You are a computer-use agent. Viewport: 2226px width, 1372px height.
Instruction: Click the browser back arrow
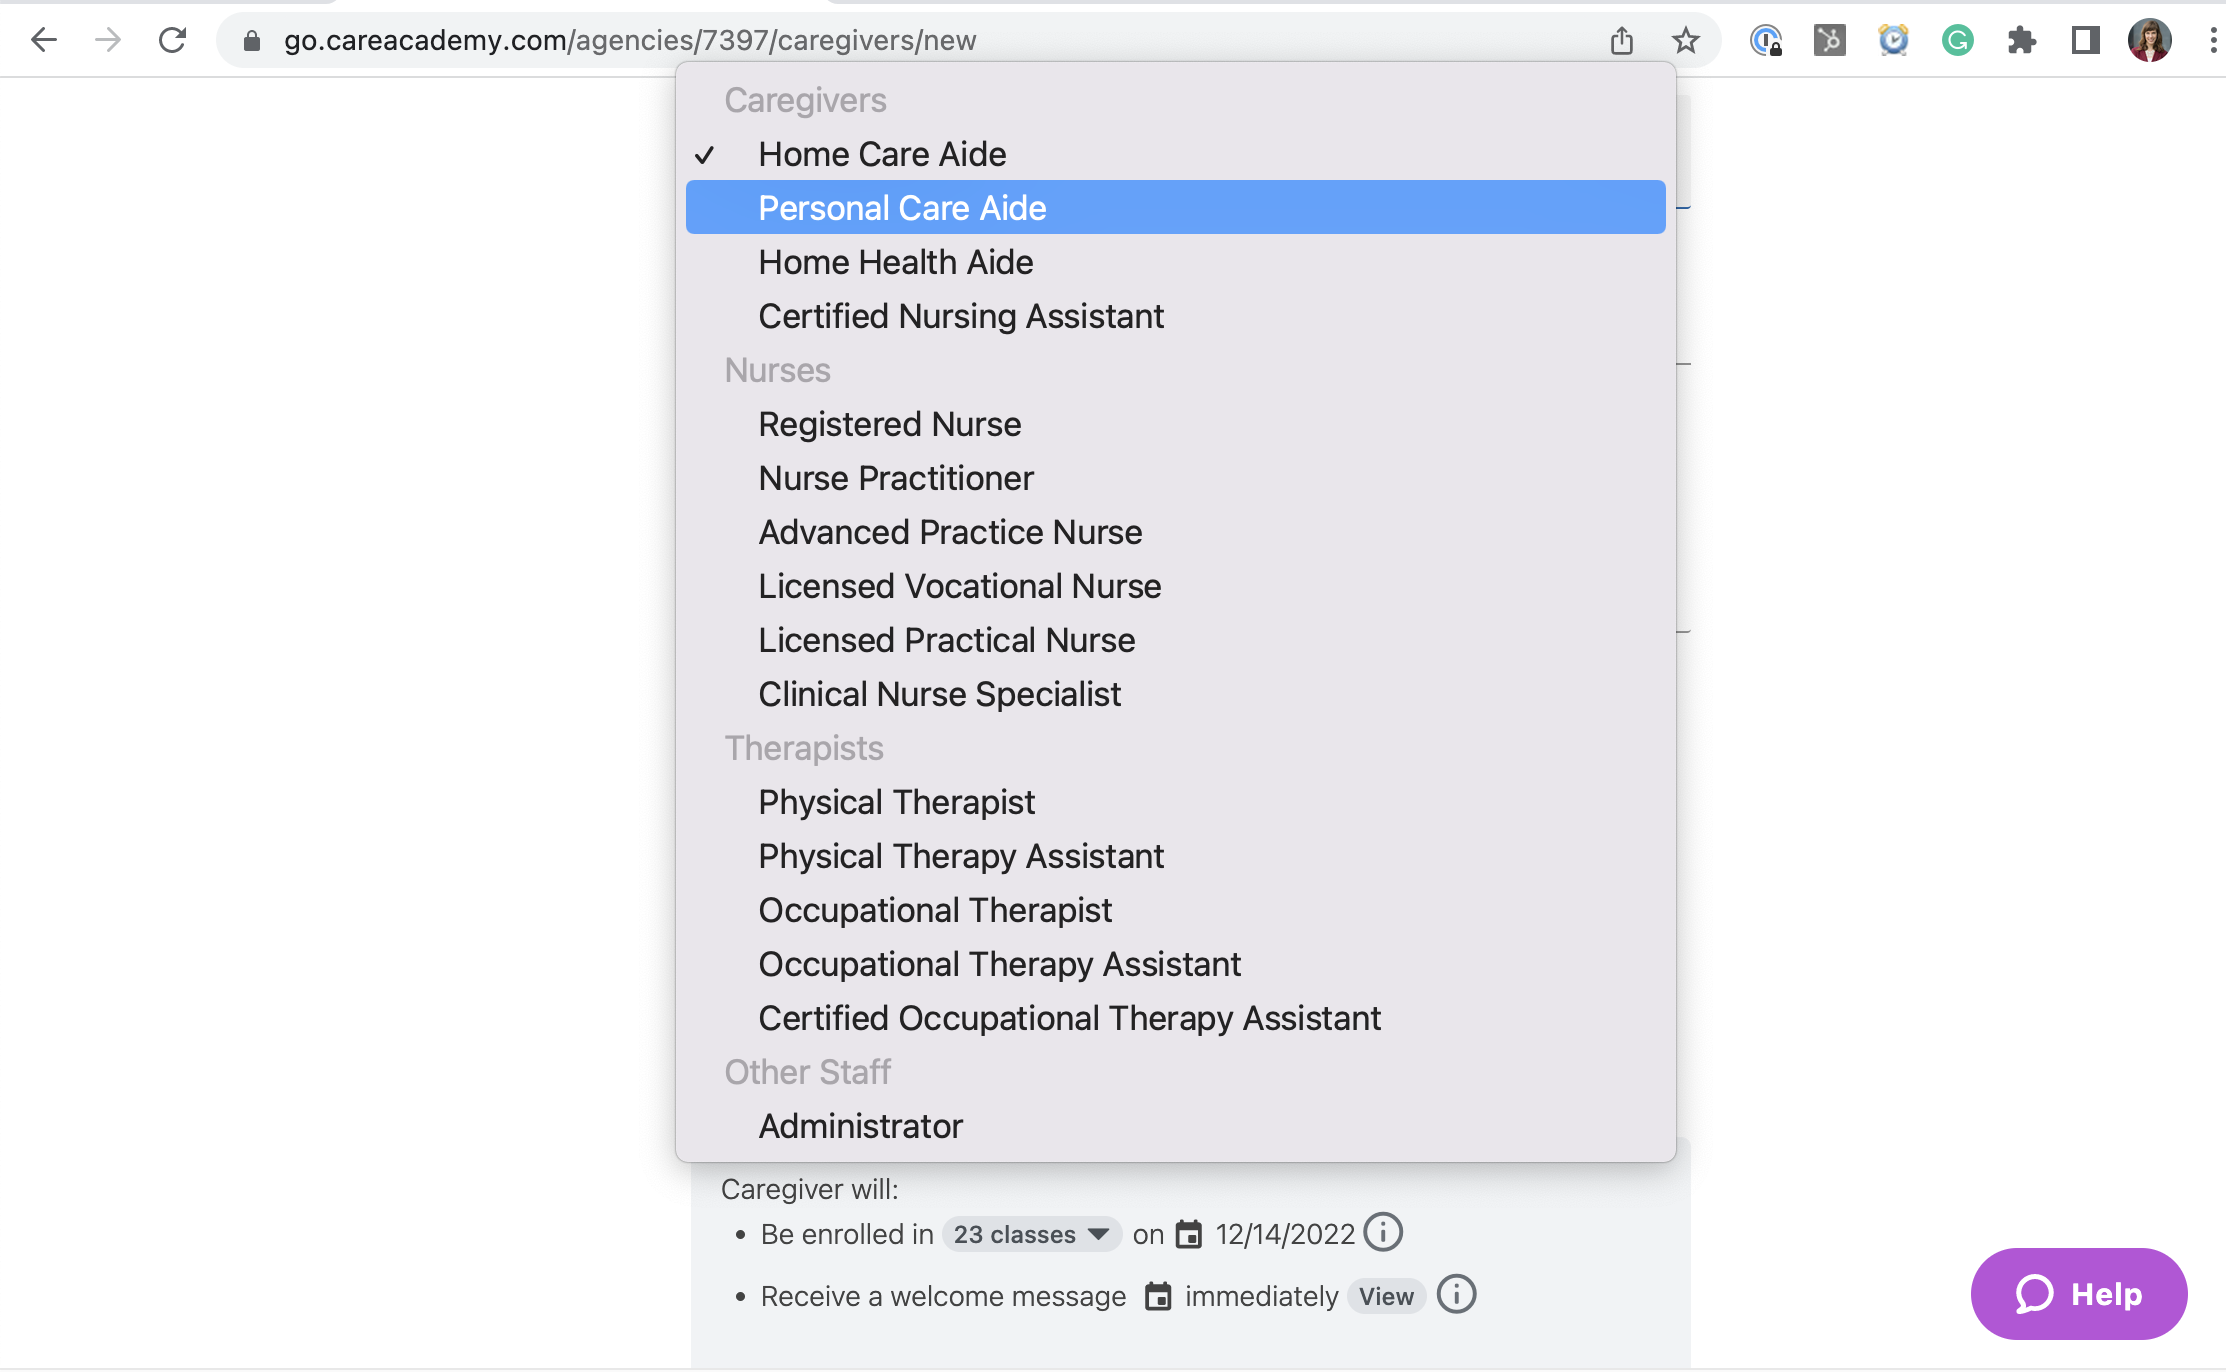(44, 40)
